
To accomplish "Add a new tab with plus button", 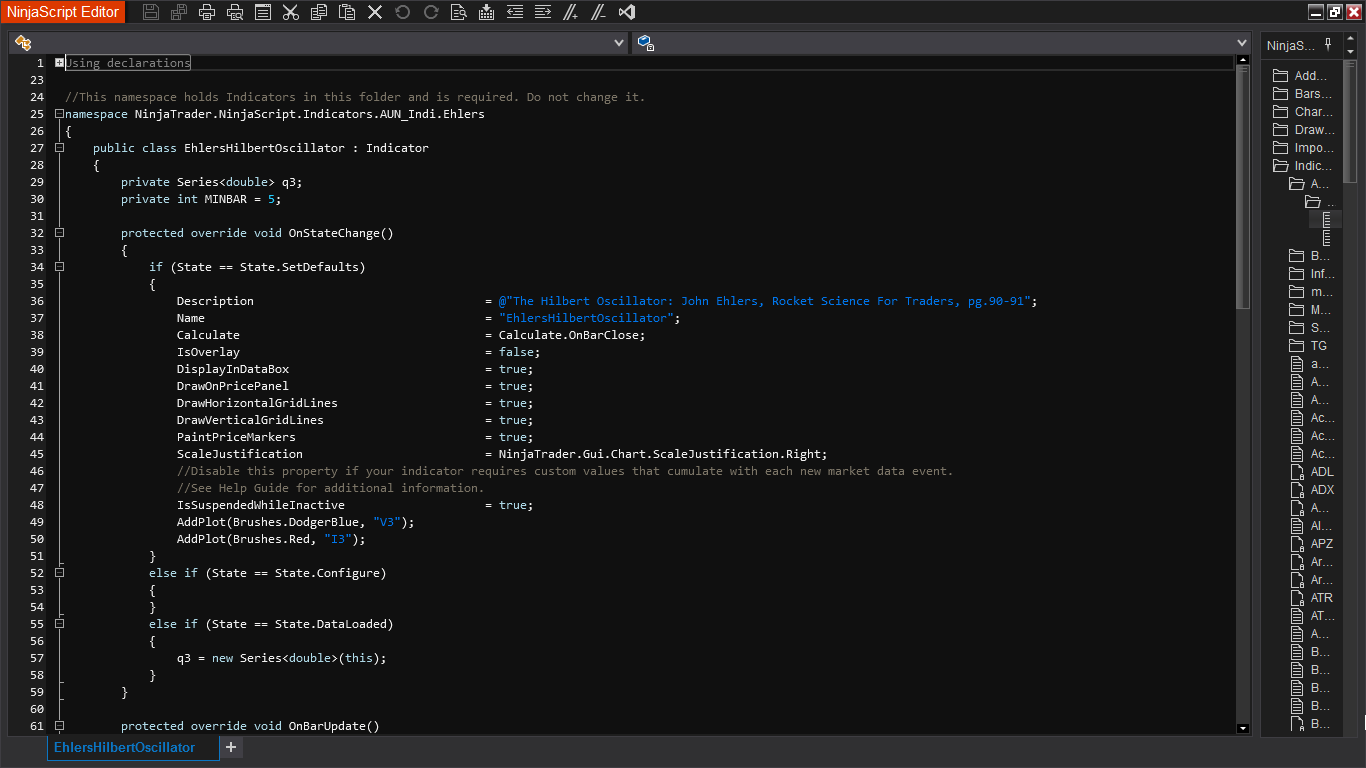I will point(231,747).
